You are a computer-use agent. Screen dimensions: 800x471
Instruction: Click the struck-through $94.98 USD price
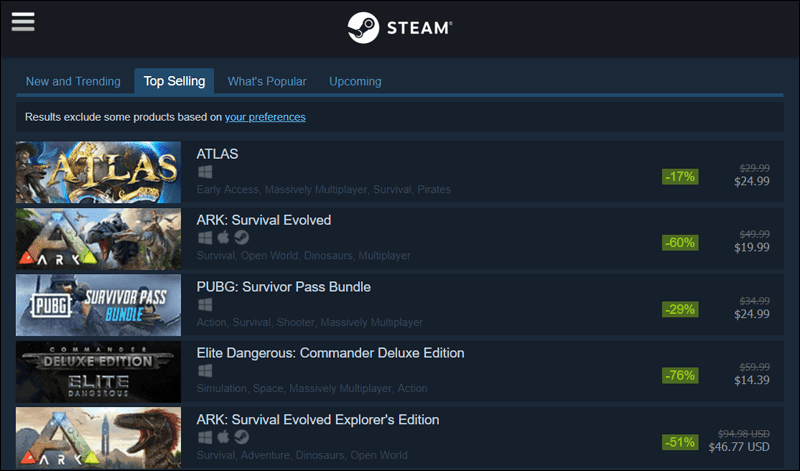[x=744, y=434]
